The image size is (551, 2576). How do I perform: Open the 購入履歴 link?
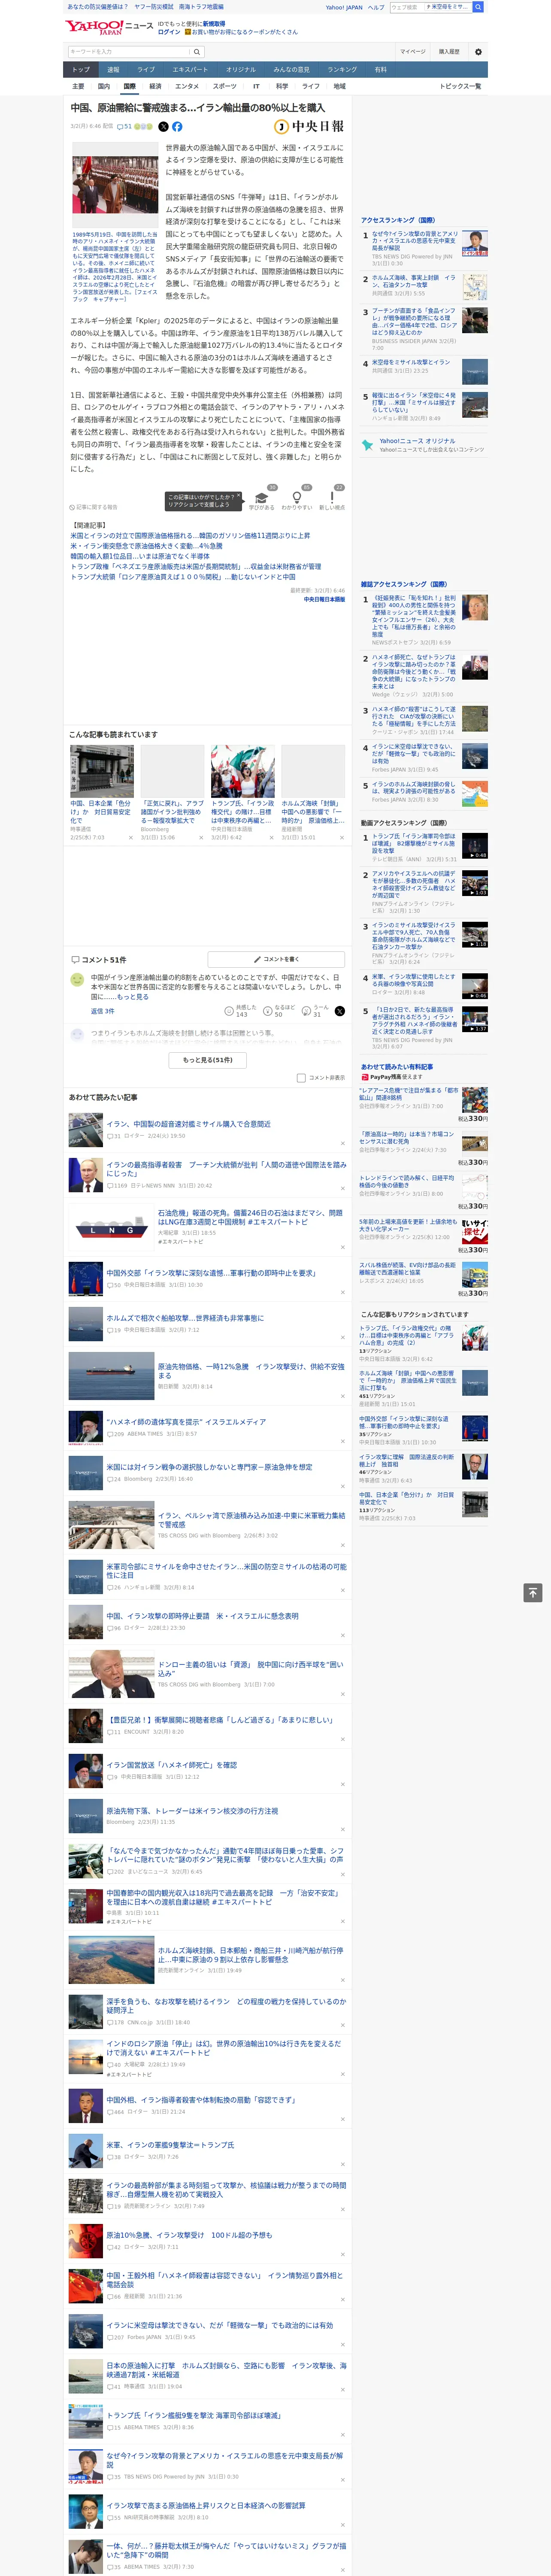pyautogui.click(x=449, y=52)
